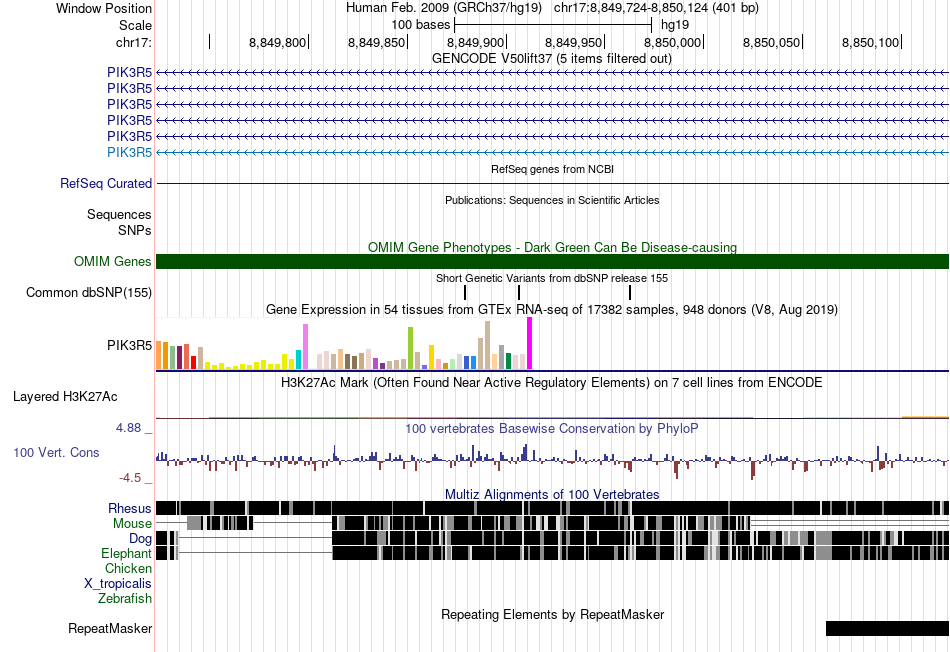
Task: Select the Dog alignment label
Action: click(x=140, y=539)
